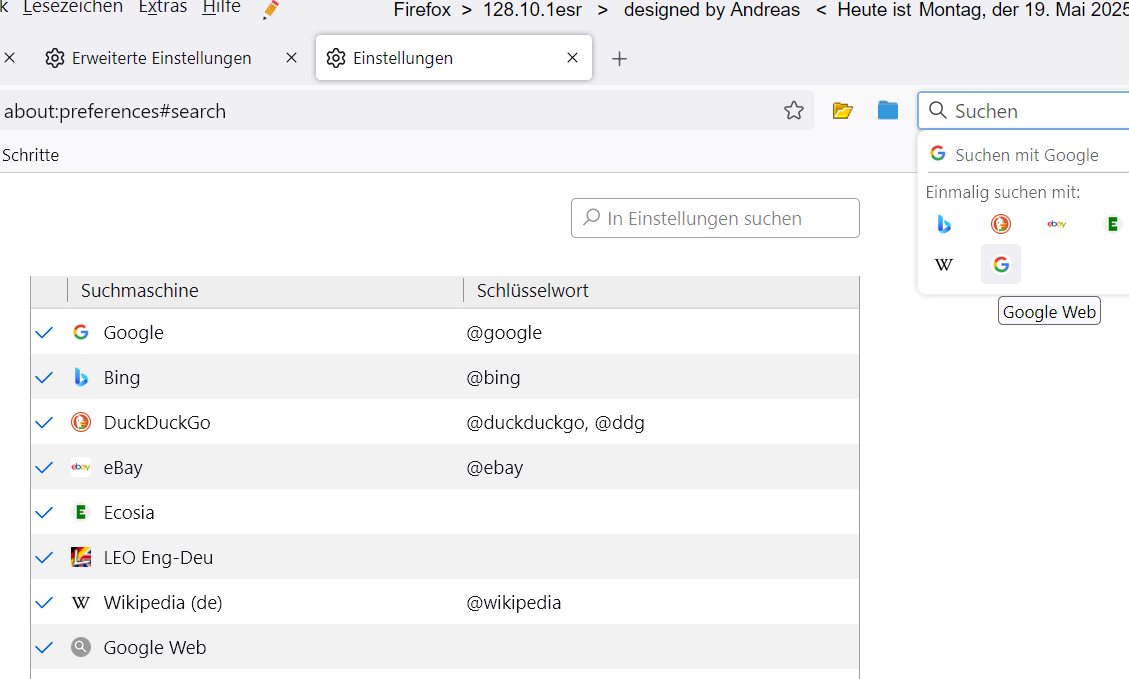
Task: Focus the In Einstellungen suchen field
Action: (715, 218)
